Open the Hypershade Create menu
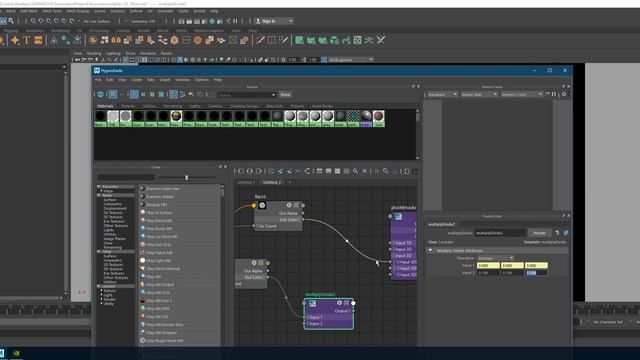Viewport: 640px width, 360px height. pos(137,80)
